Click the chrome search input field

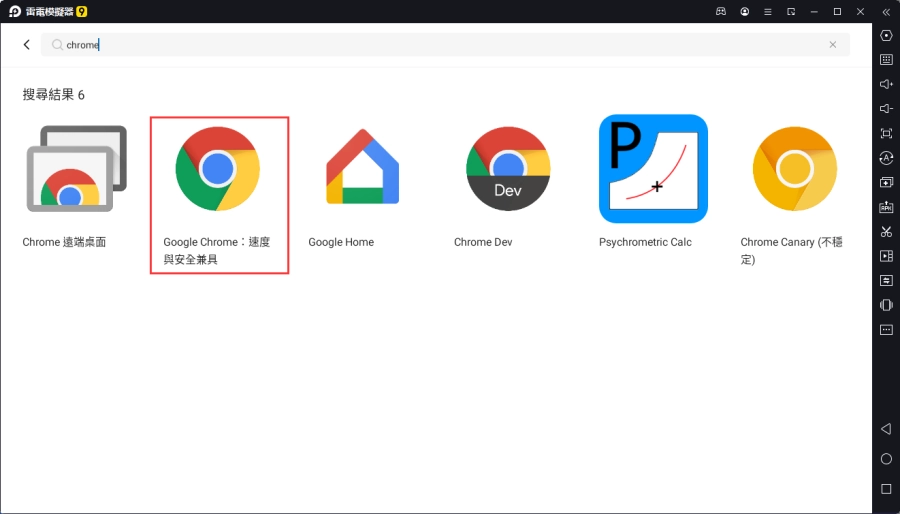pos(445,45)
